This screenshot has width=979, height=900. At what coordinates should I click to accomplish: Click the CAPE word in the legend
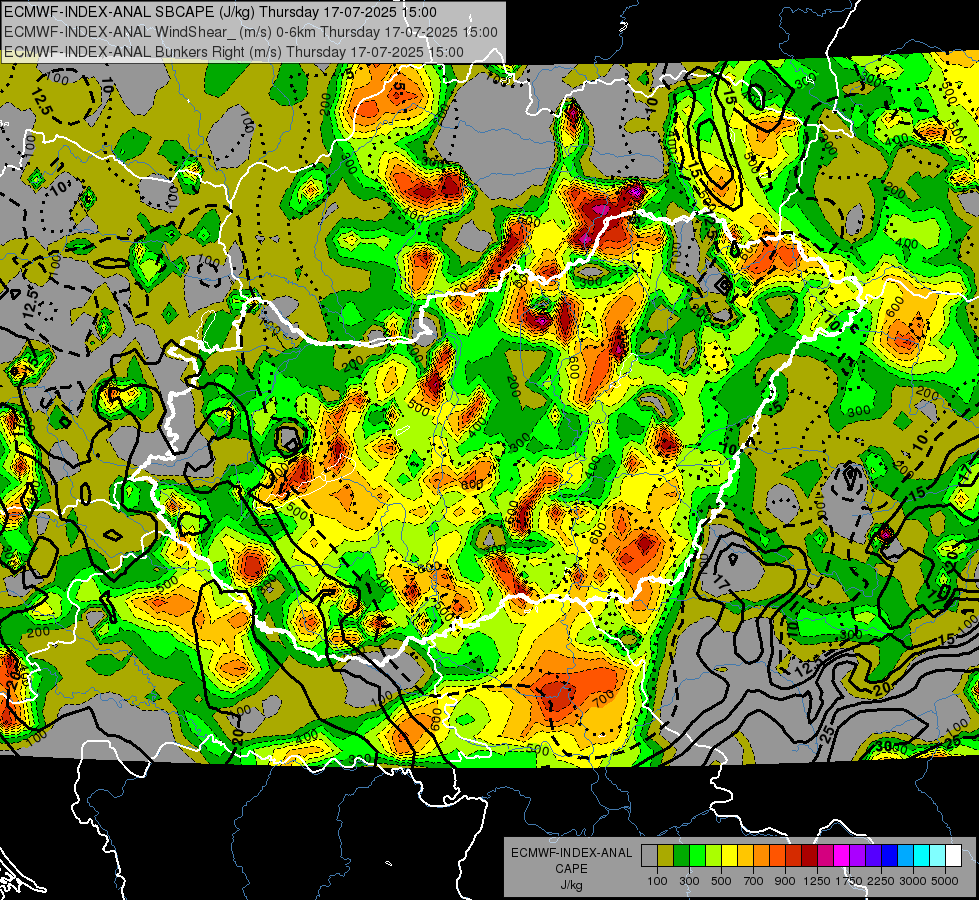(x=571, y=869)
